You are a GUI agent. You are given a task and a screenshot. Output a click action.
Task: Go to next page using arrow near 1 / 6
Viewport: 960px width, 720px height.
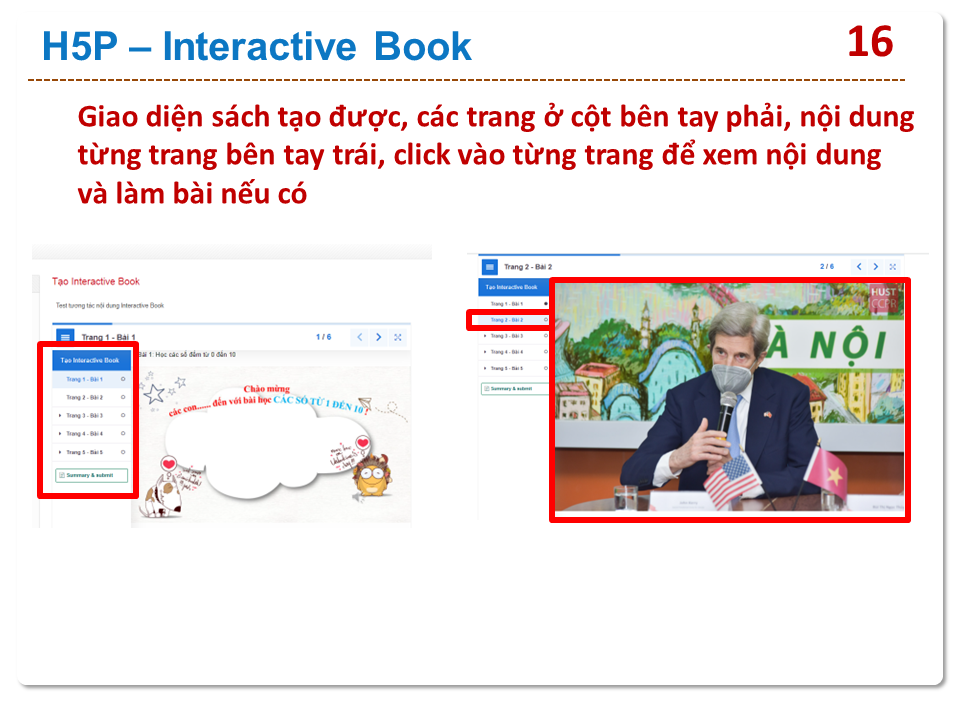point(379,338)
